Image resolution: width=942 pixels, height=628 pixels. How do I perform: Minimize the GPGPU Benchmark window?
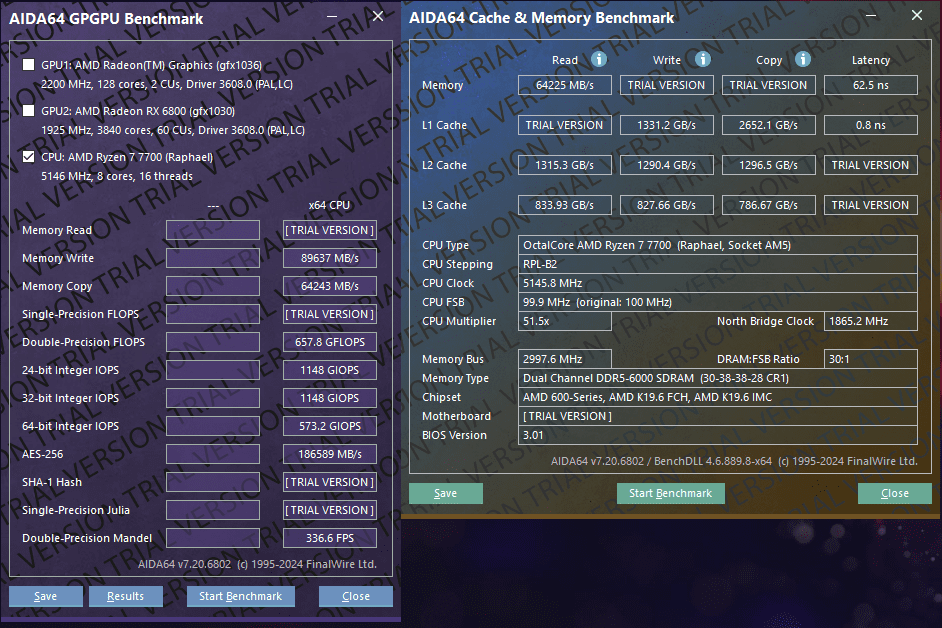pyautogui.click(x=332, y=17)
